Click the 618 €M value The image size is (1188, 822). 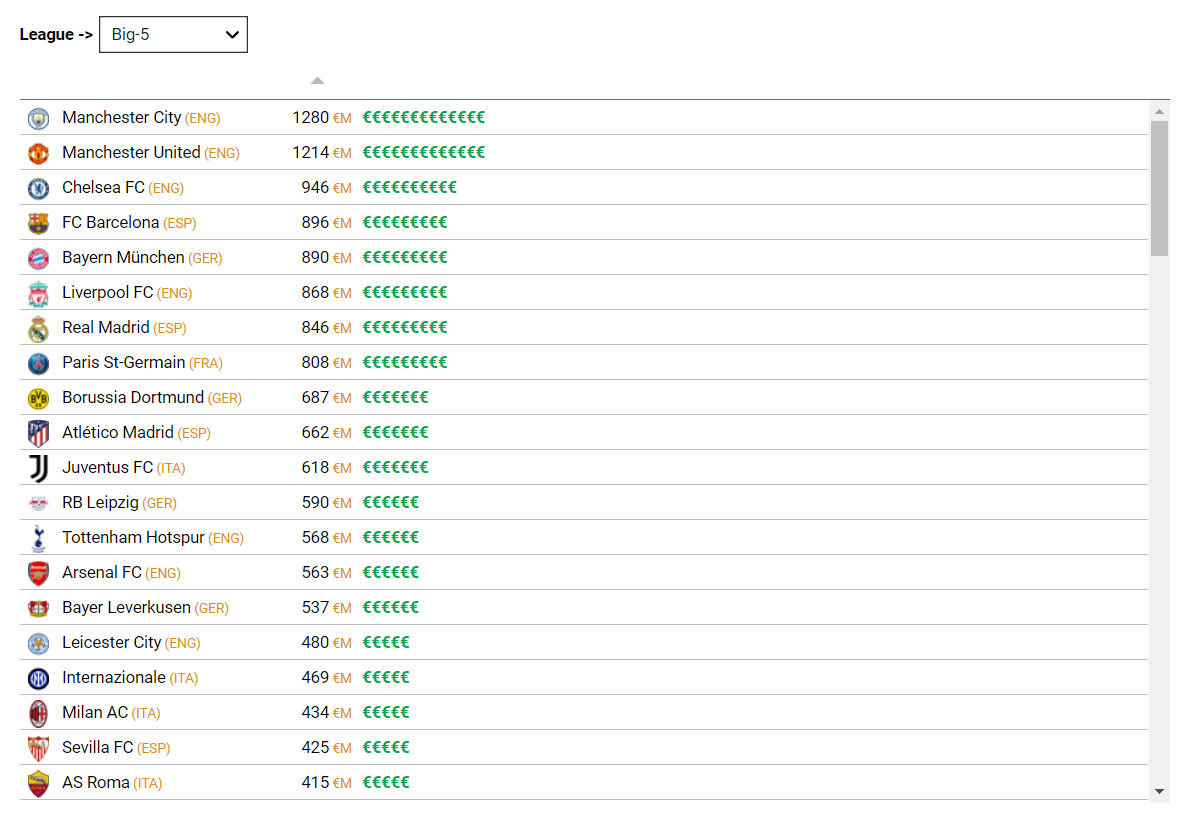(327, 467)
